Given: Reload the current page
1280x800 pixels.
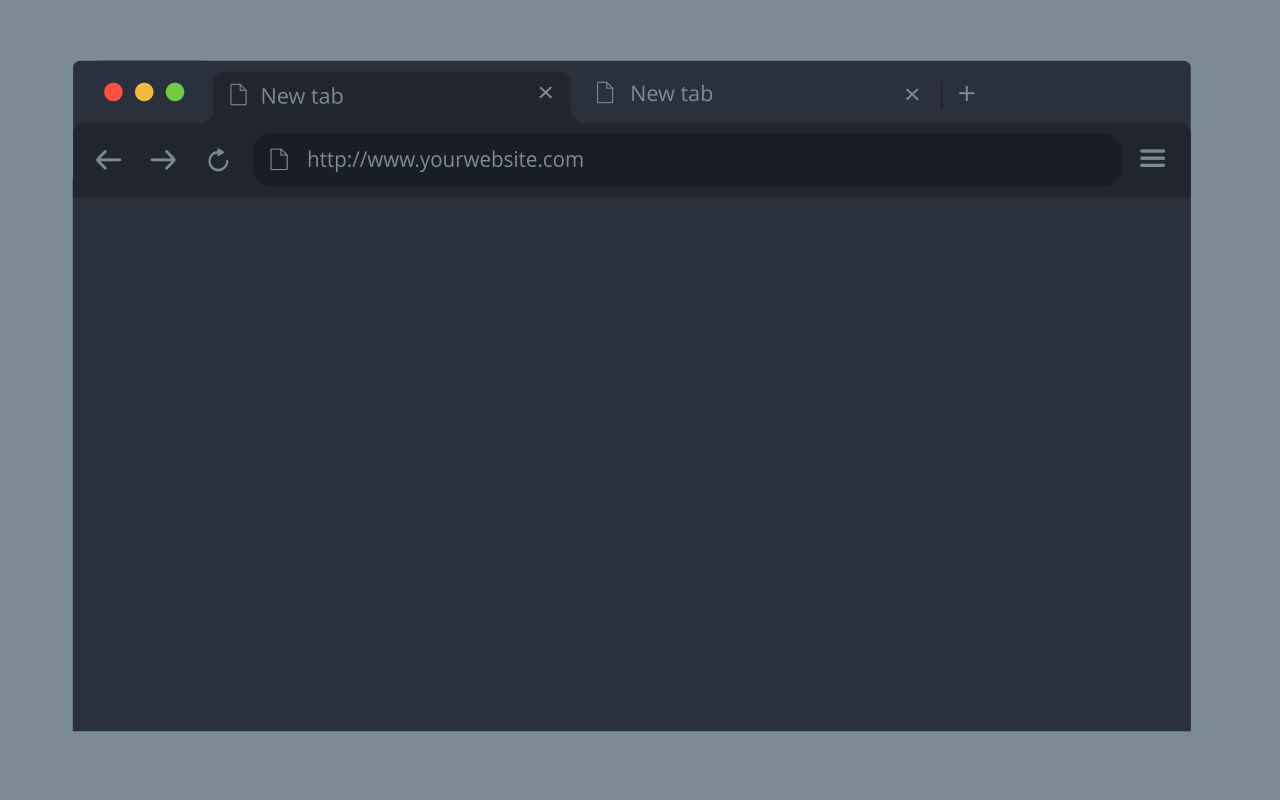Looking at the screenshot, I should [x=218, y=159].
